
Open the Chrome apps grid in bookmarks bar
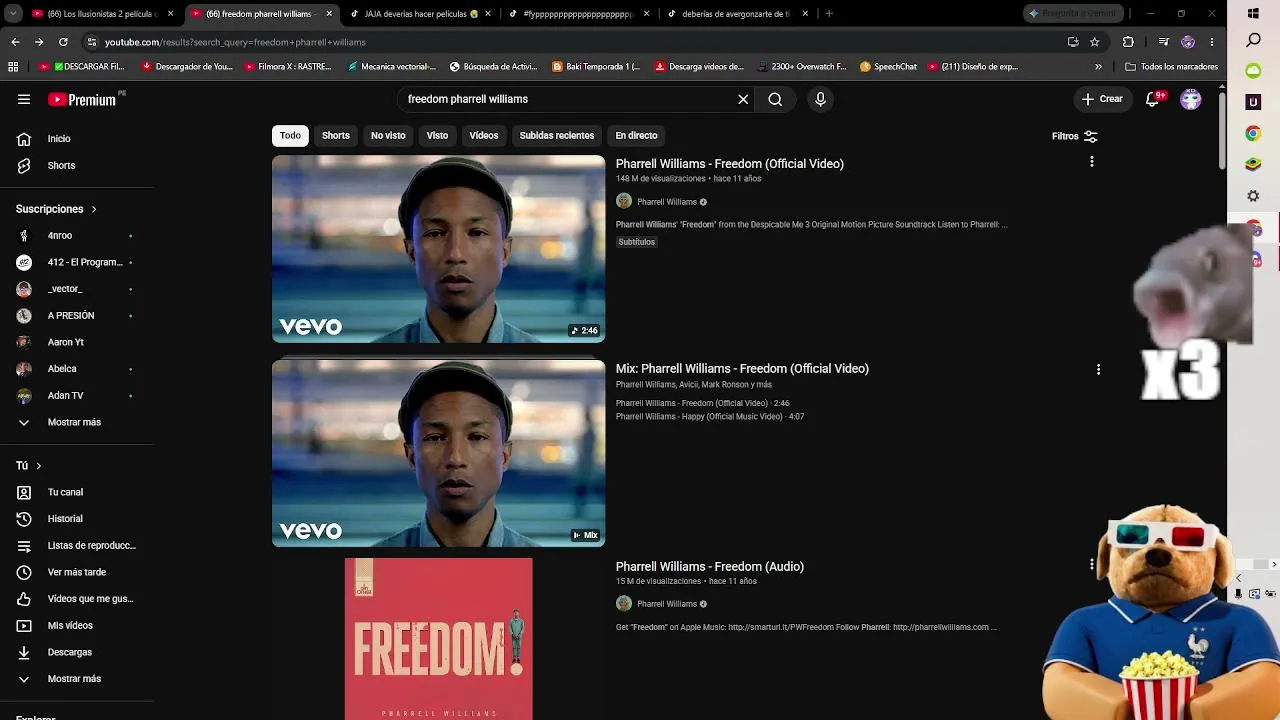pyautogui.click(x=13, y=67)
